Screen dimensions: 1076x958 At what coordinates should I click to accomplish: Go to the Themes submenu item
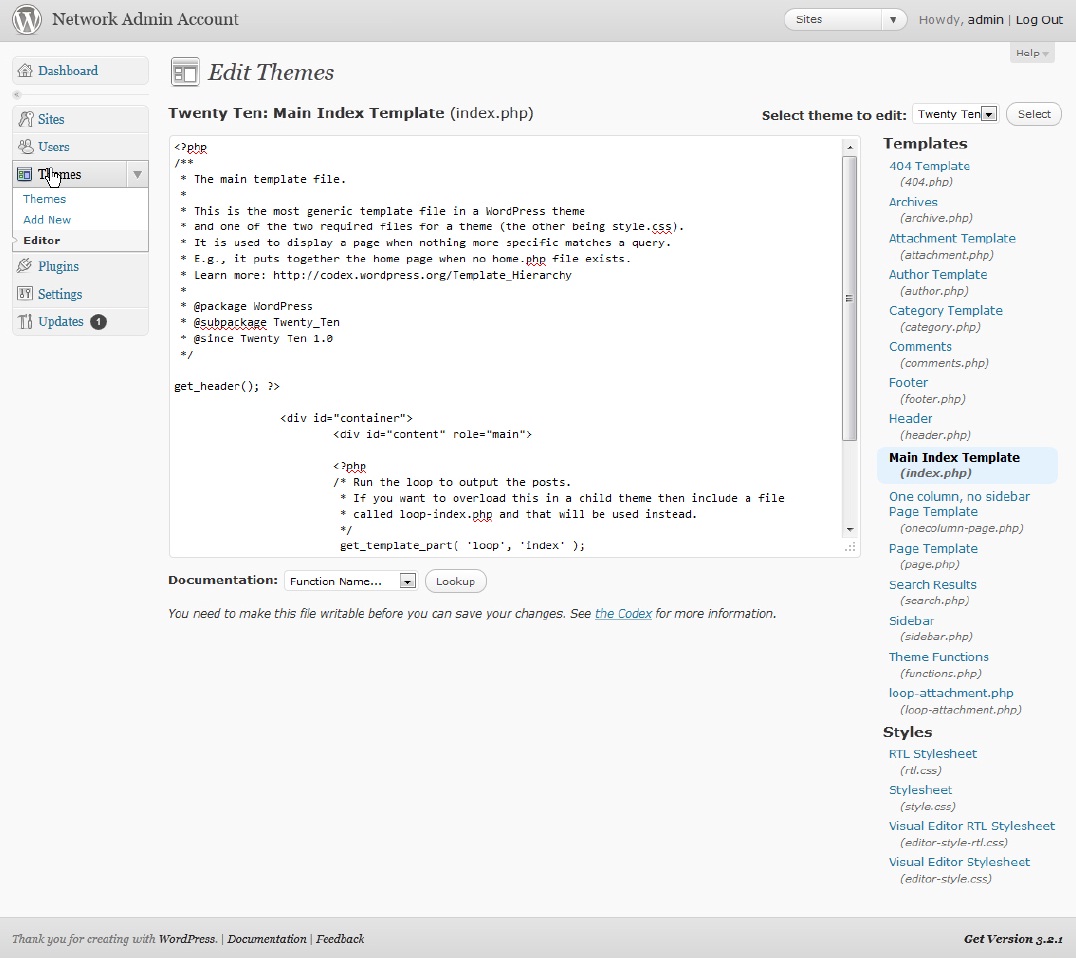(45, 199)
